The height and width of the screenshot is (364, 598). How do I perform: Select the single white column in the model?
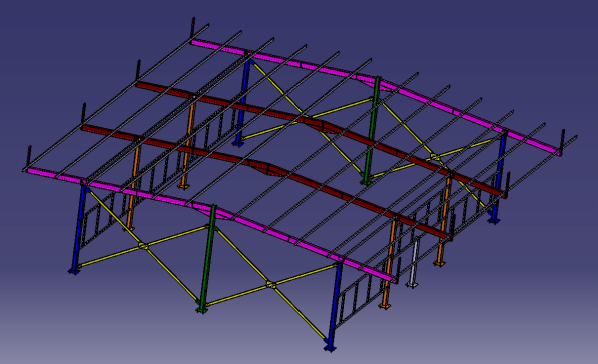point(414,263)
